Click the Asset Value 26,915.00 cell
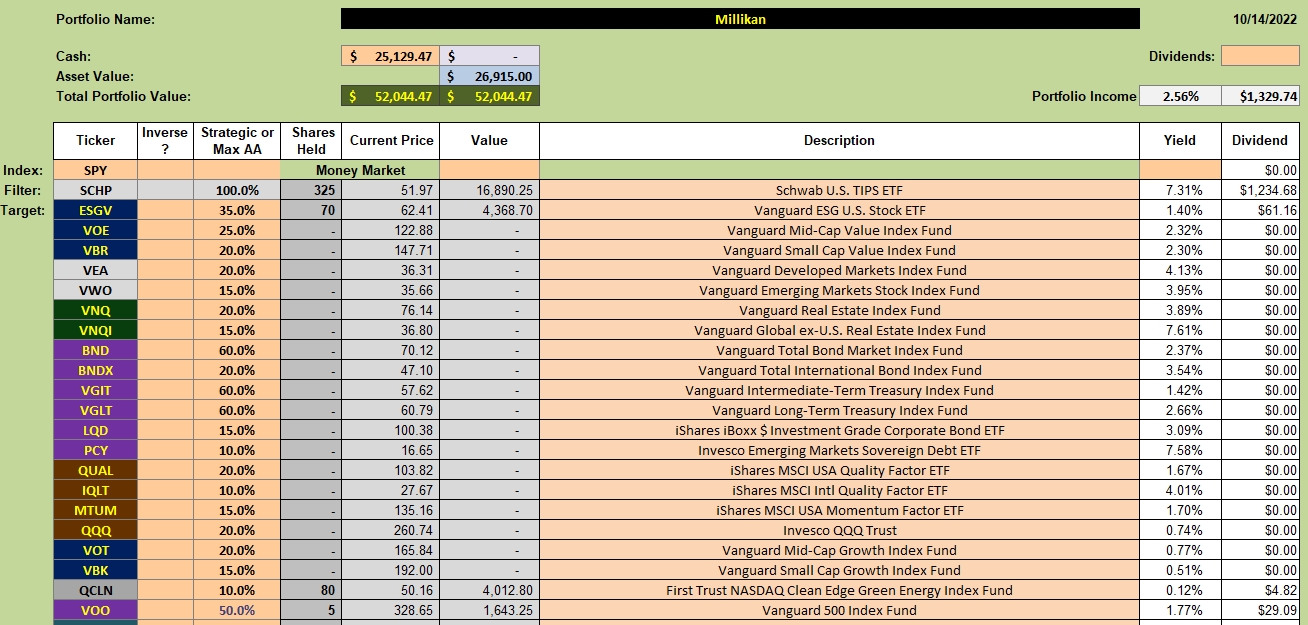The height and width of the screenshot is (625, 1308). coord(490,76)
